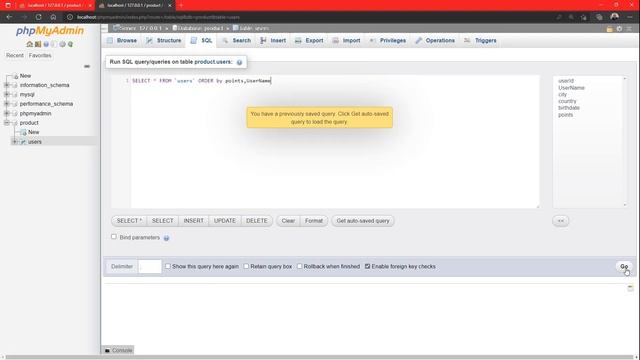Click the yellow lock bookmark icon at top right
Image resolution: width=640 pixels, height=360 pixels.
coord(609,29)
